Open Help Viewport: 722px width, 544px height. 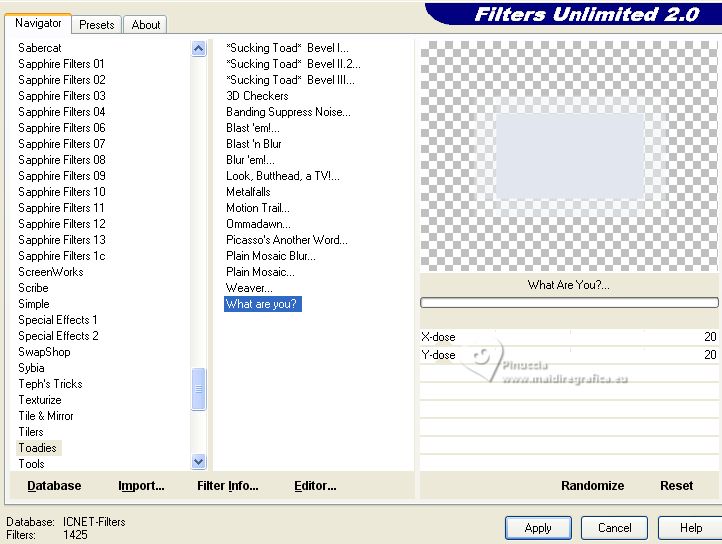pyautogui.click(x=690, y=527)
